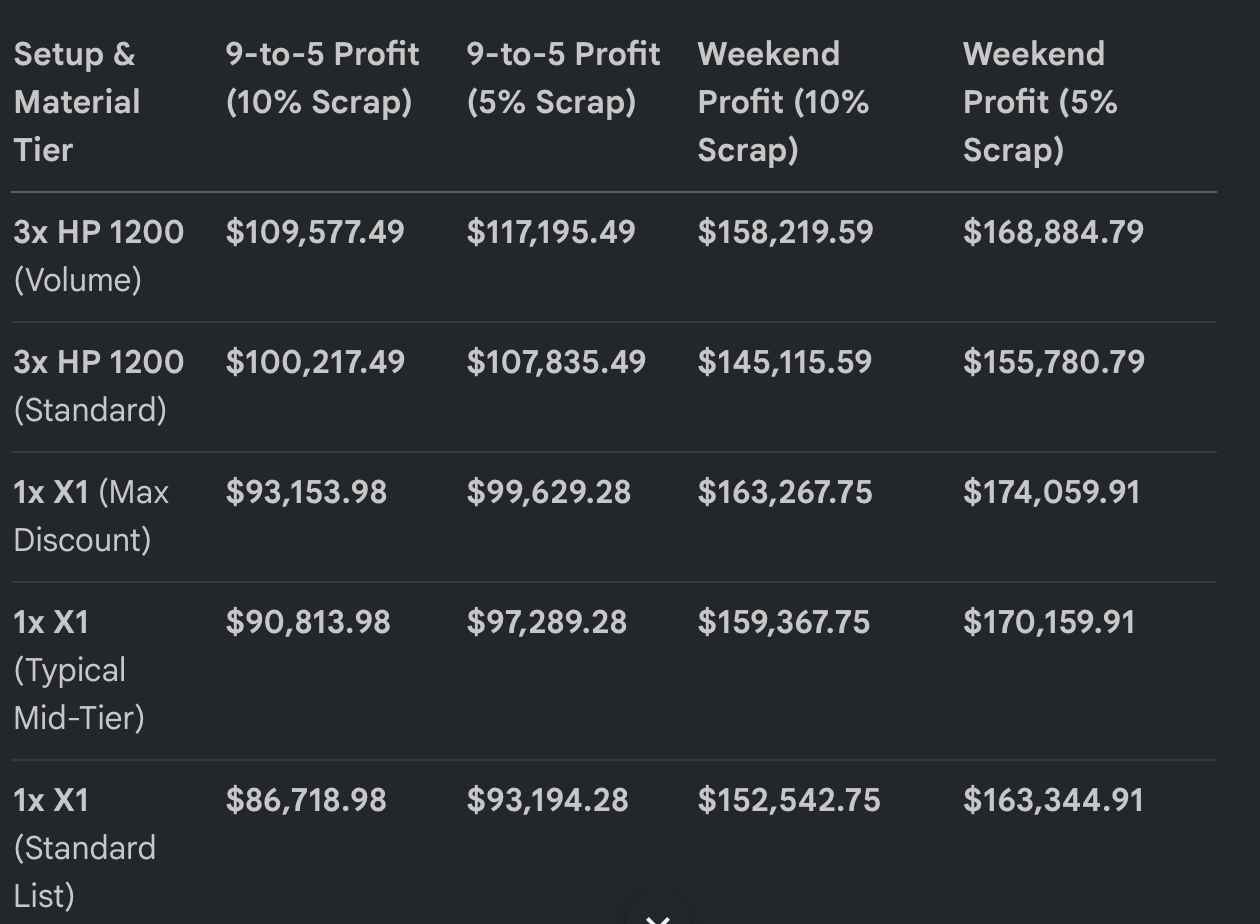Click the 1x X1 (Max Discount) row label

click(x=92, y=516)
